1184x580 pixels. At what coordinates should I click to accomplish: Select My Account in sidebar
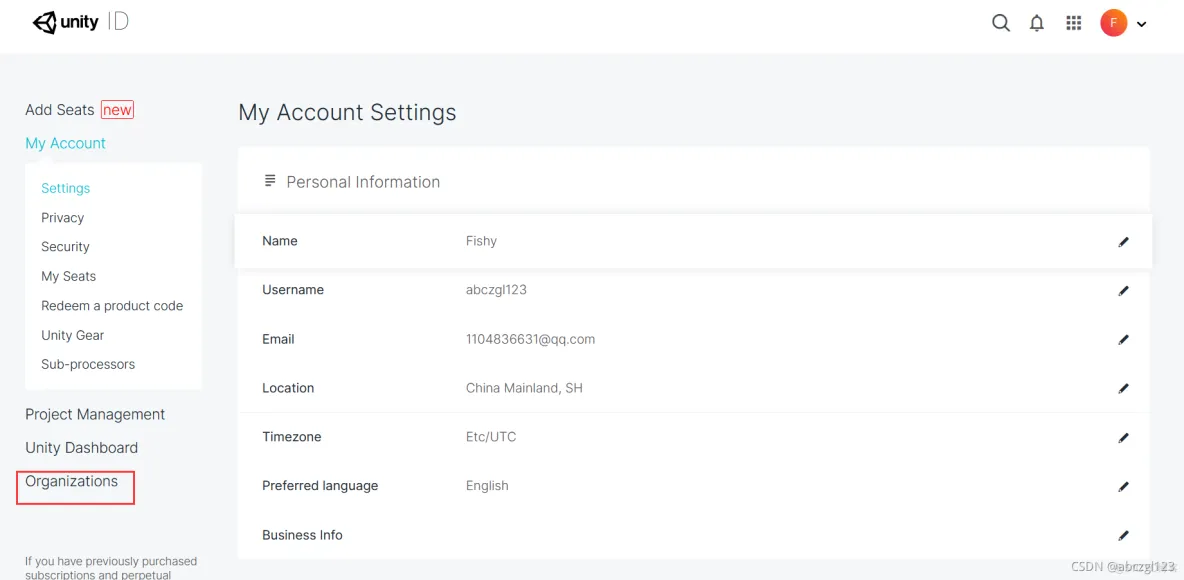tap(66, 143)
